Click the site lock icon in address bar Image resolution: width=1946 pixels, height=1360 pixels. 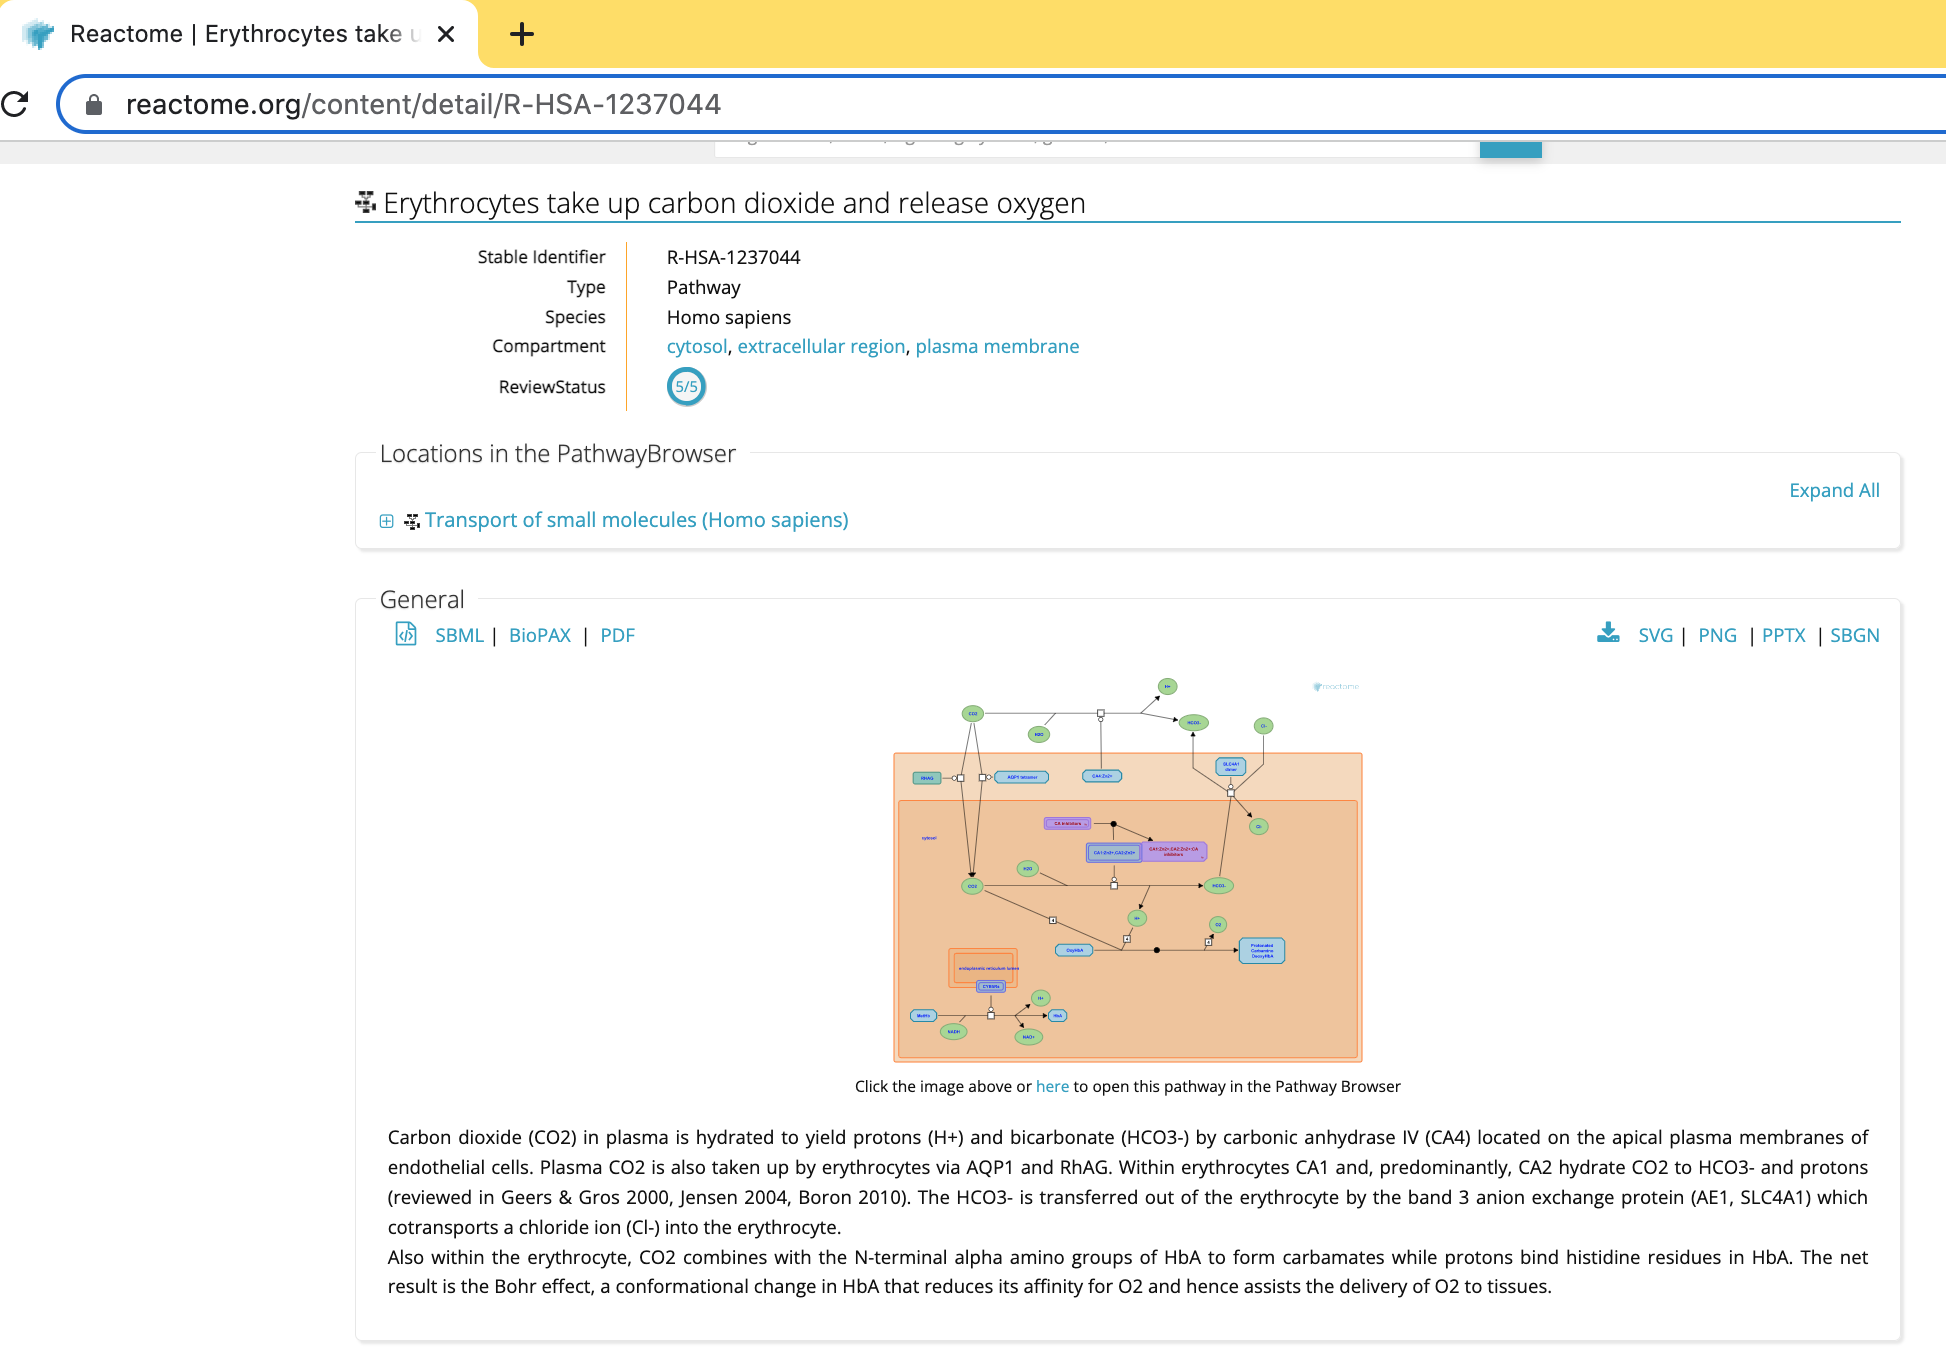[94, 105]
